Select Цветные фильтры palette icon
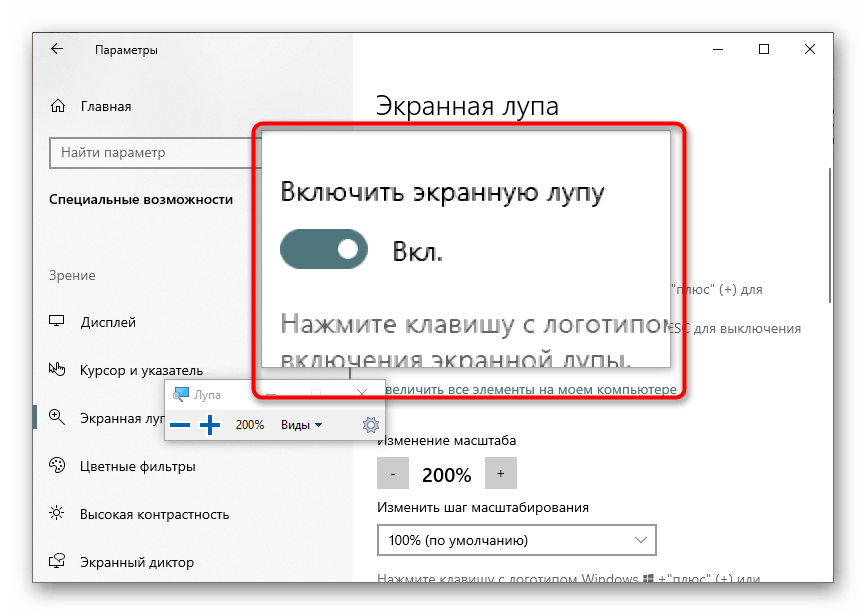Viewport: 866px width, 615px height. point(58,466)
